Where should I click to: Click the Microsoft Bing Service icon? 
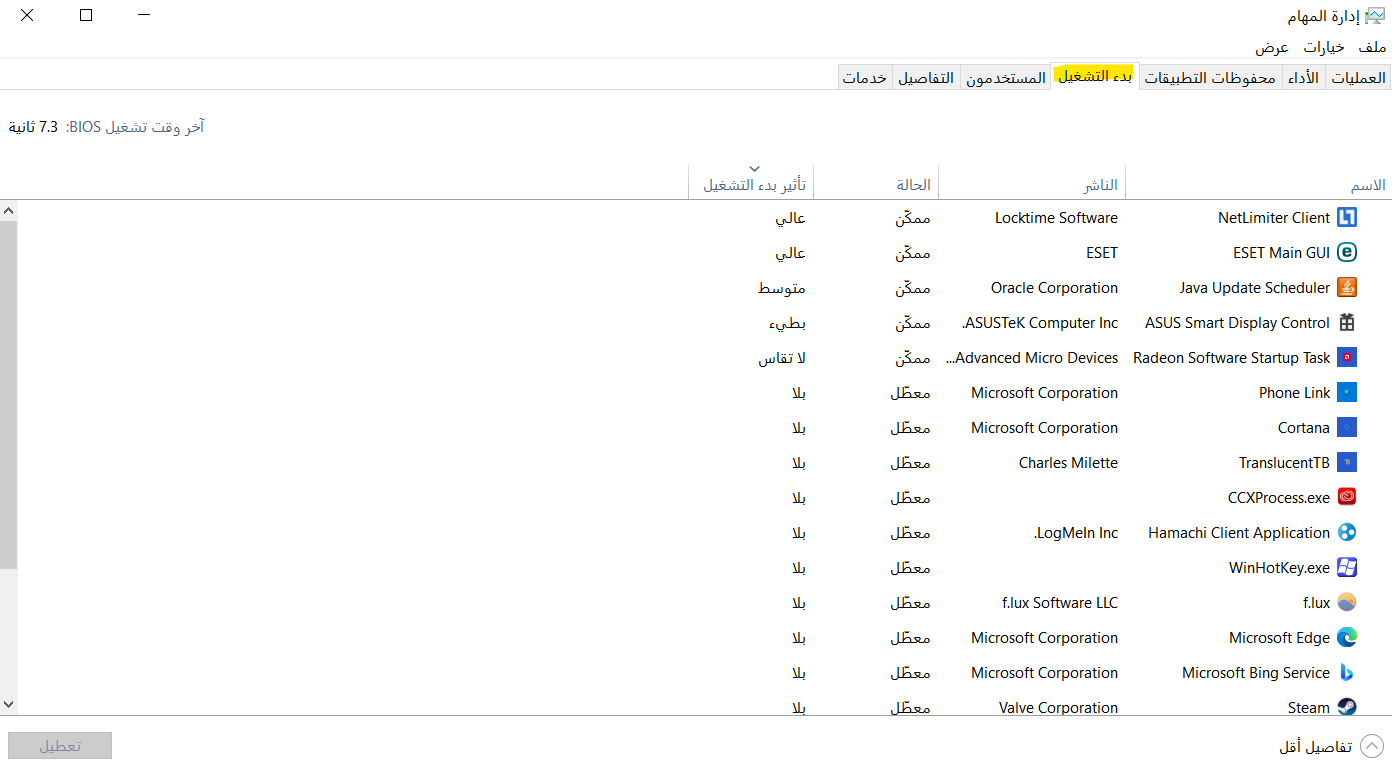[1347, 673]
